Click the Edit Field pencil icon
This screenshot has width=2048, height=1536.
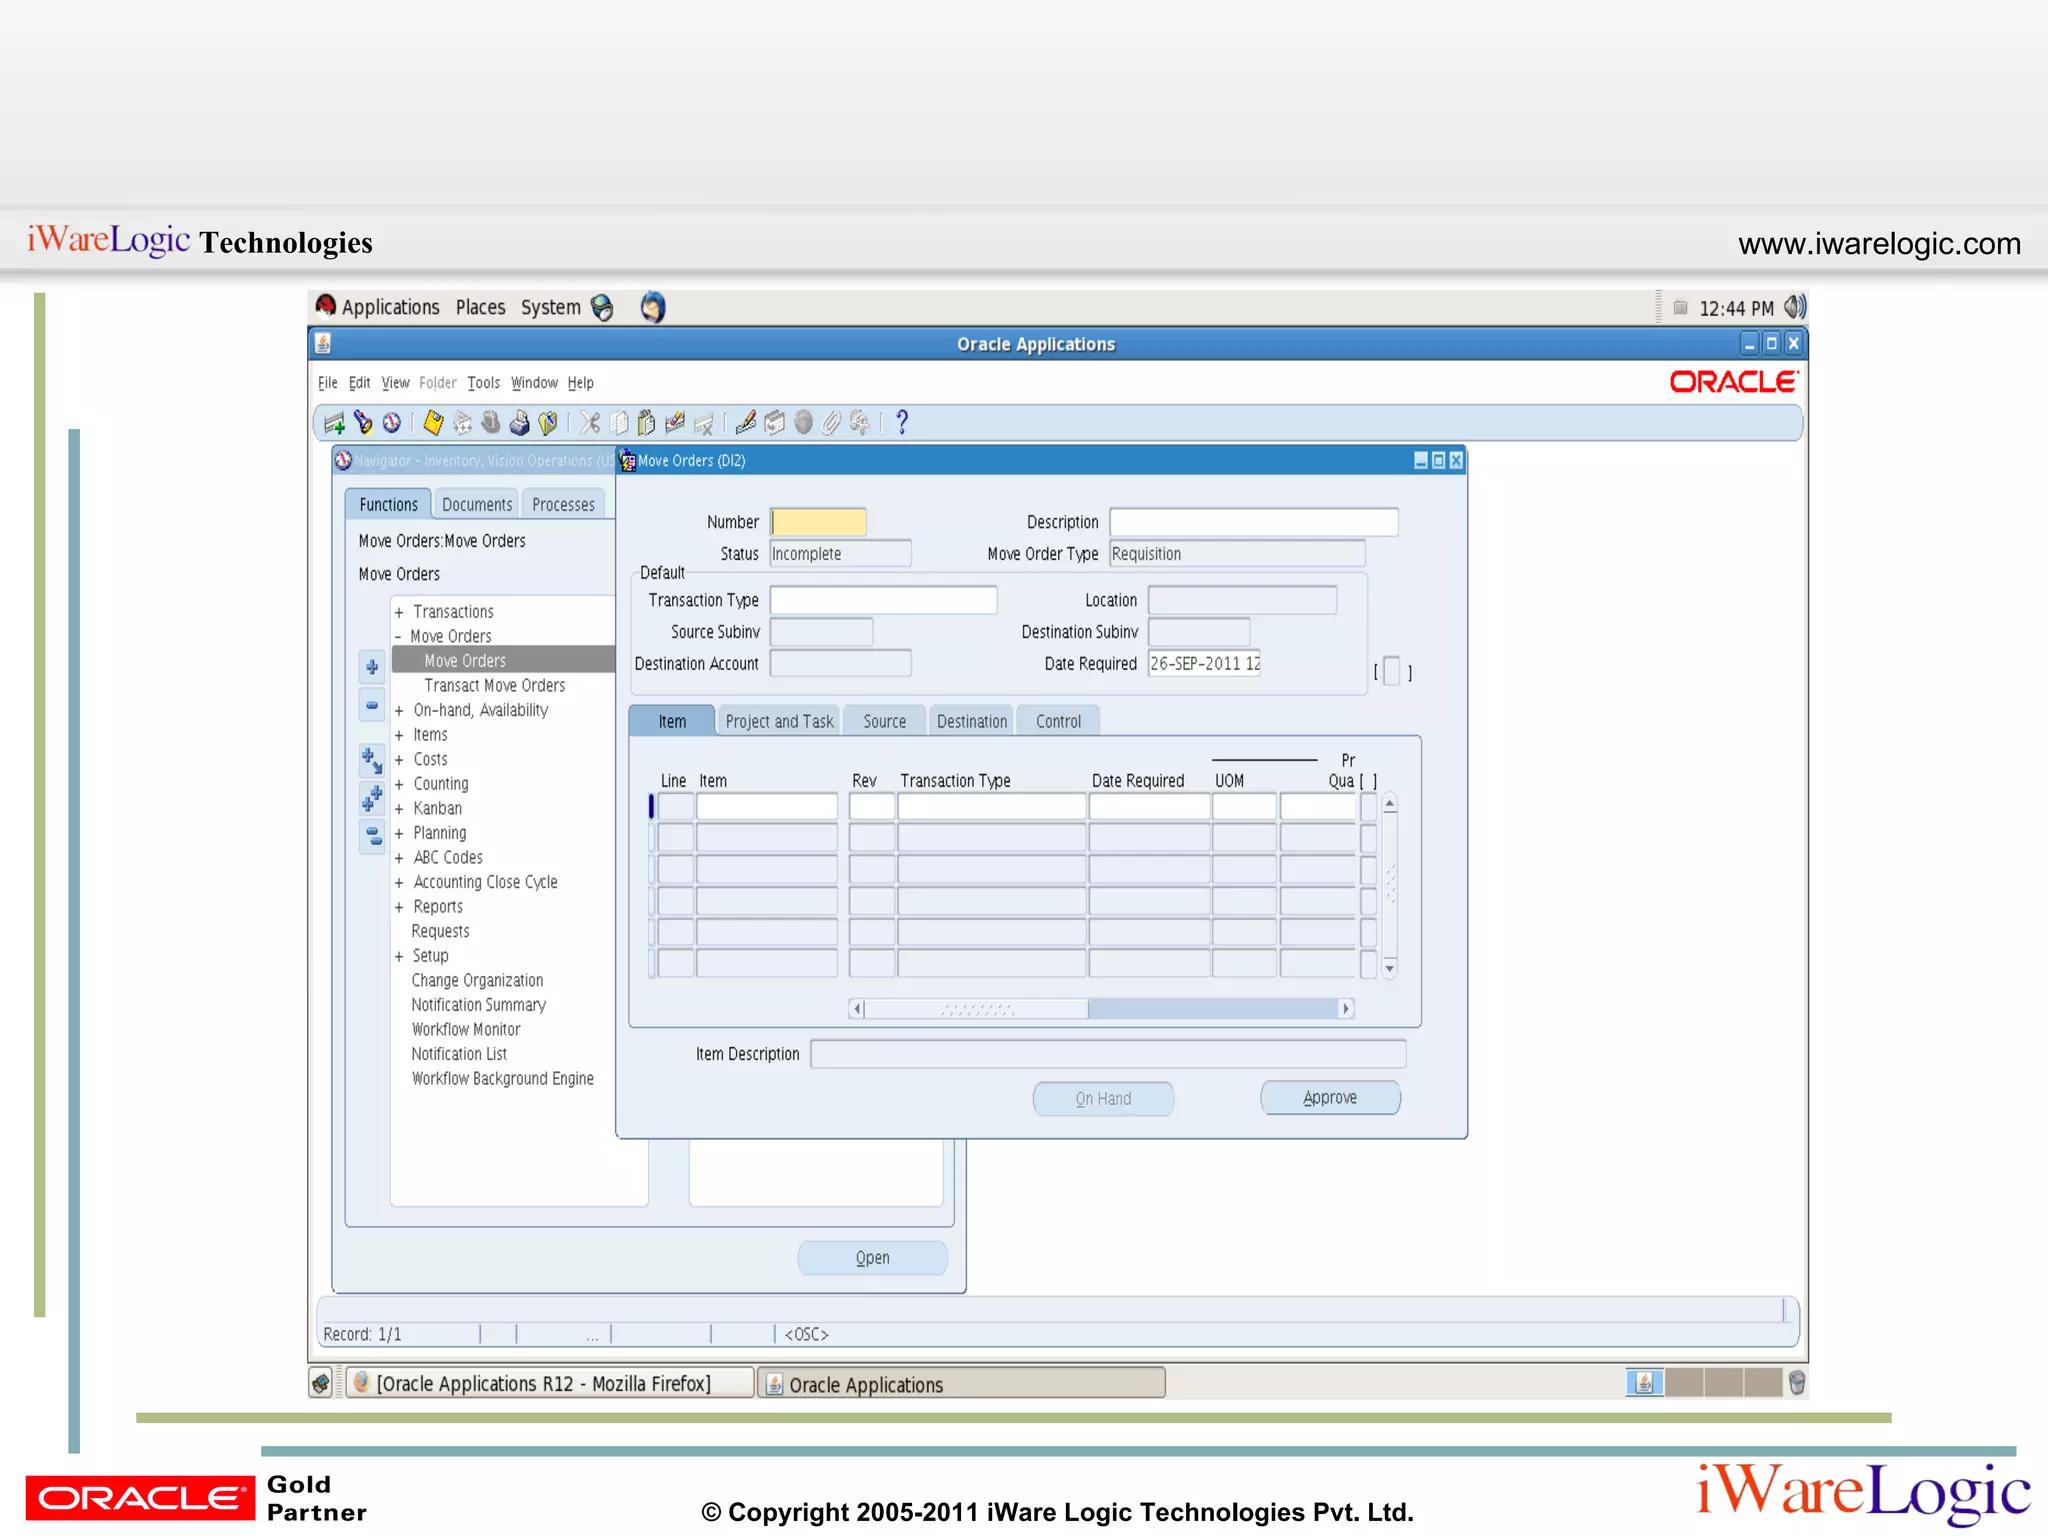point(745,423)
